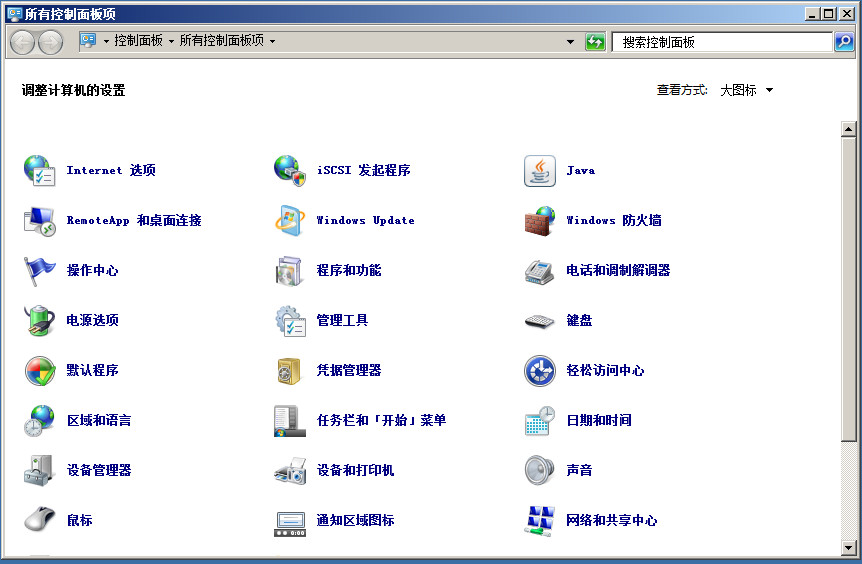Click the 网络和共享中心 text link

pos(612,521)
